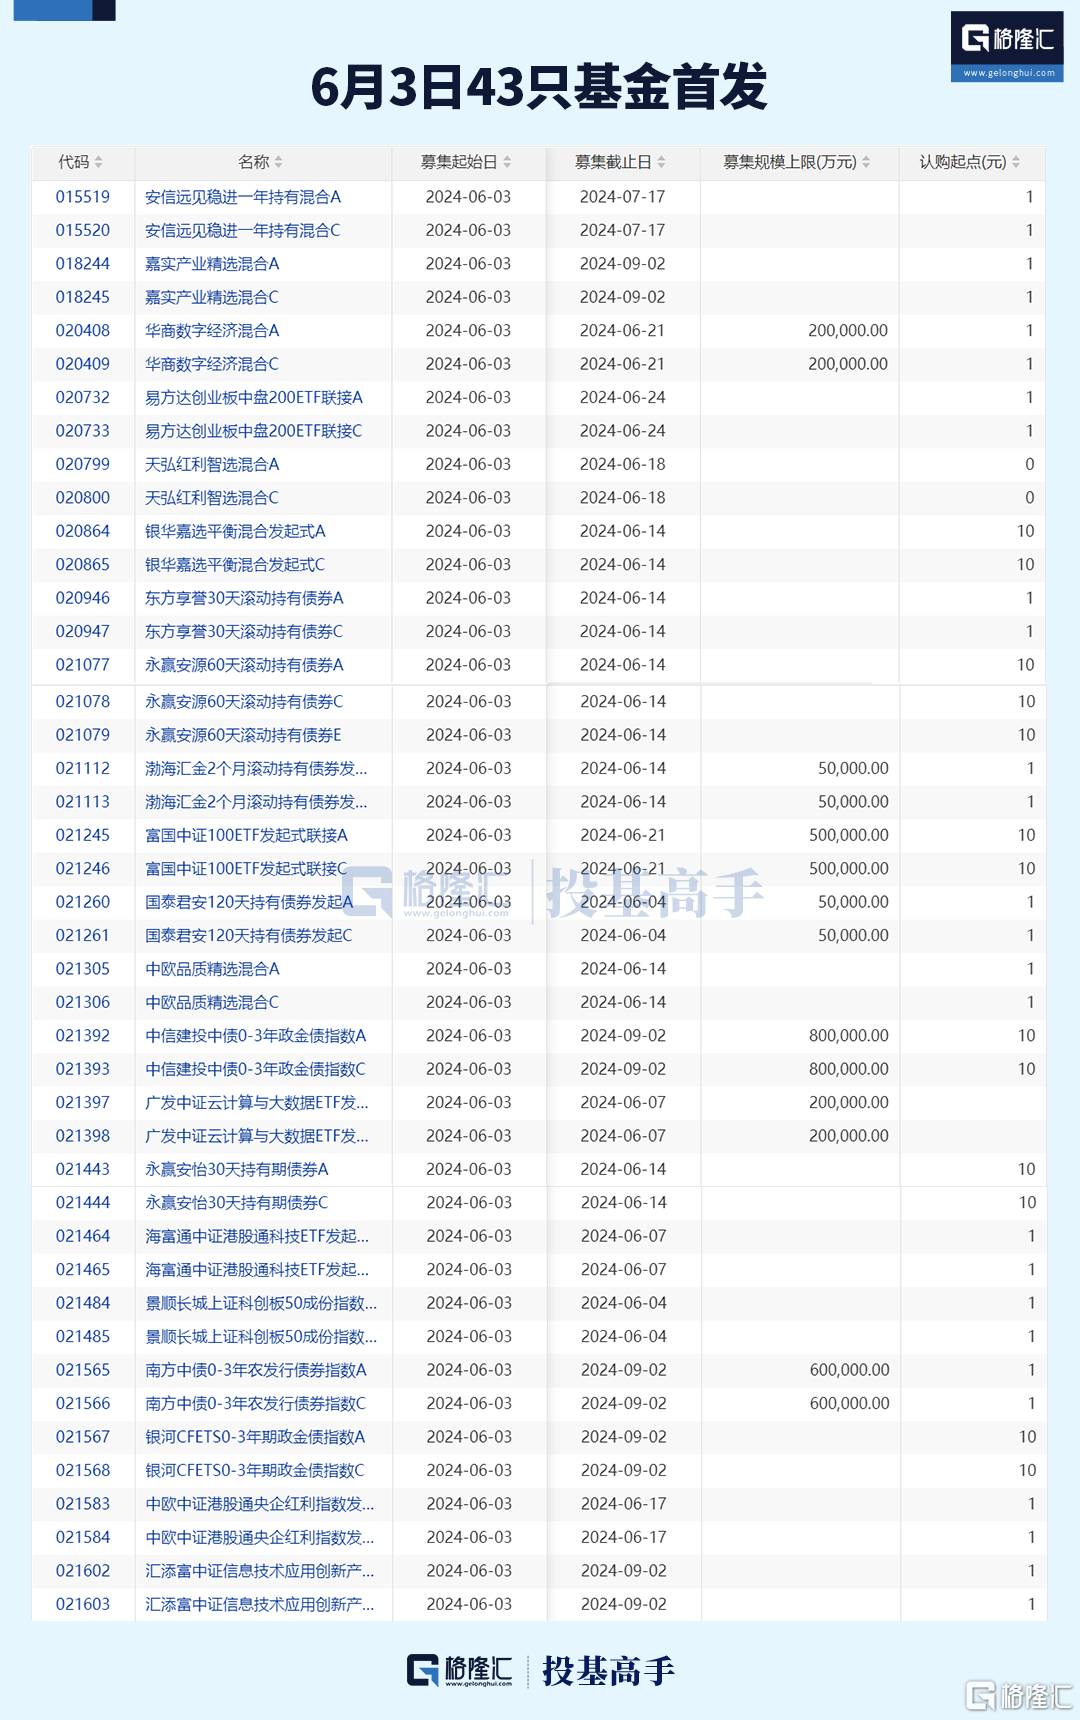
Task: Click the title 6月3日43只基金首发
Action: tap(539, 86)
